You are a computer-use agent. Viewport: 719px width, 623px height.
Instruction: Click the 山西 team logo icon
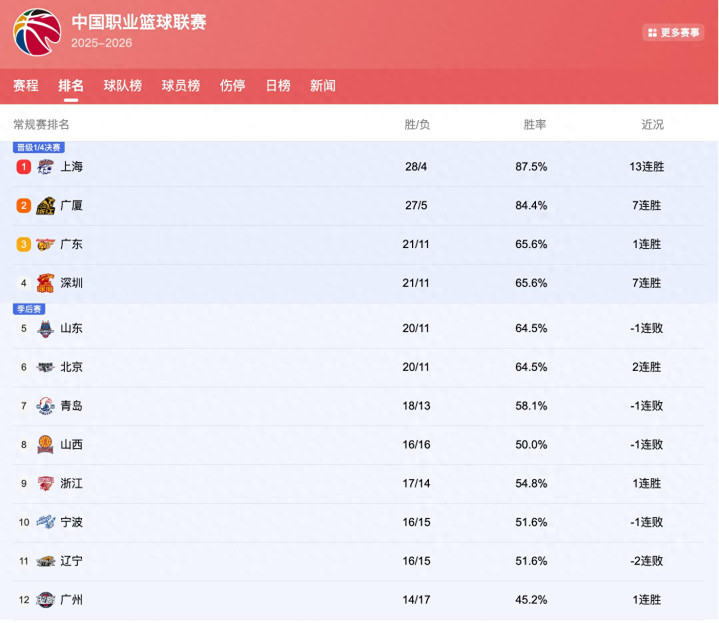pos(45,445)
